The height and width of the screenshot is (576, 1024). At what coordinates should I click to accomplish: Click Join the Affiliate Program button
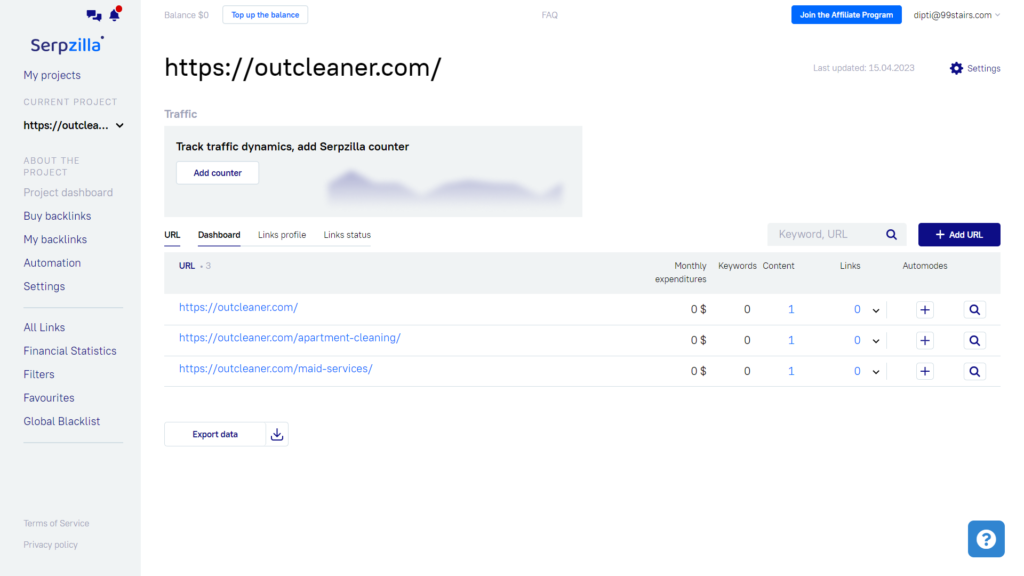(846, 15)
